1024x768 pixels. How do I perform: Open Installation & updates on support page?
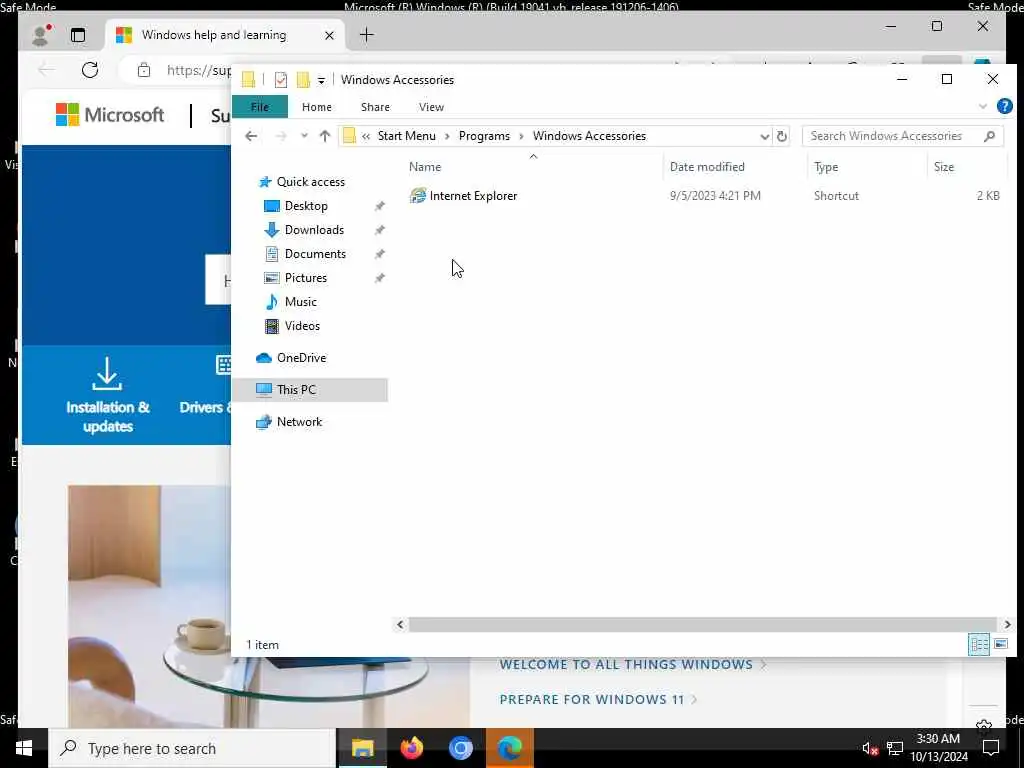pyautogui.click(x=108, y=395)
